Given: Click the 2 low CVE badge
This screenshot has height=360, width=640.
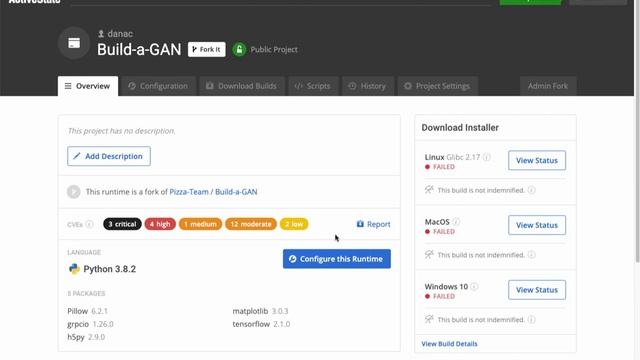Looking at the screenshot, I should 294,224.
